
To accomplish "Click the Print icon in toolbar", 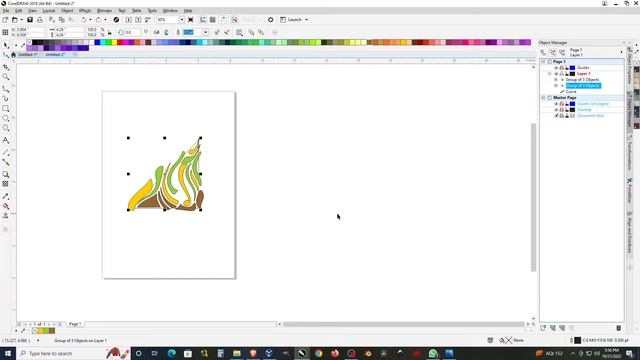I will point(40,20).
